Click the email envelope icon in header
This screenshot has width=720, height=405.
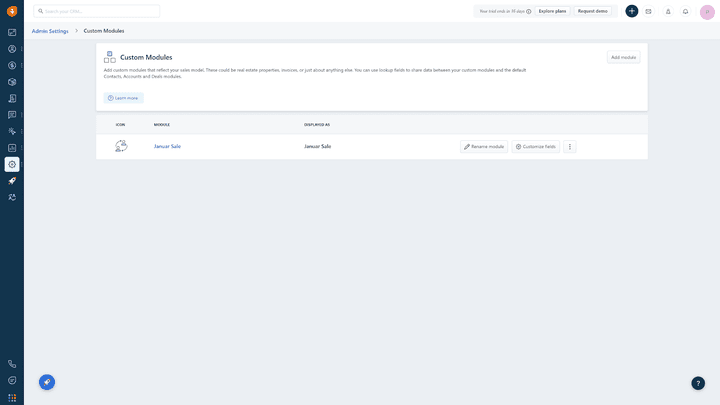click(648, 11)
